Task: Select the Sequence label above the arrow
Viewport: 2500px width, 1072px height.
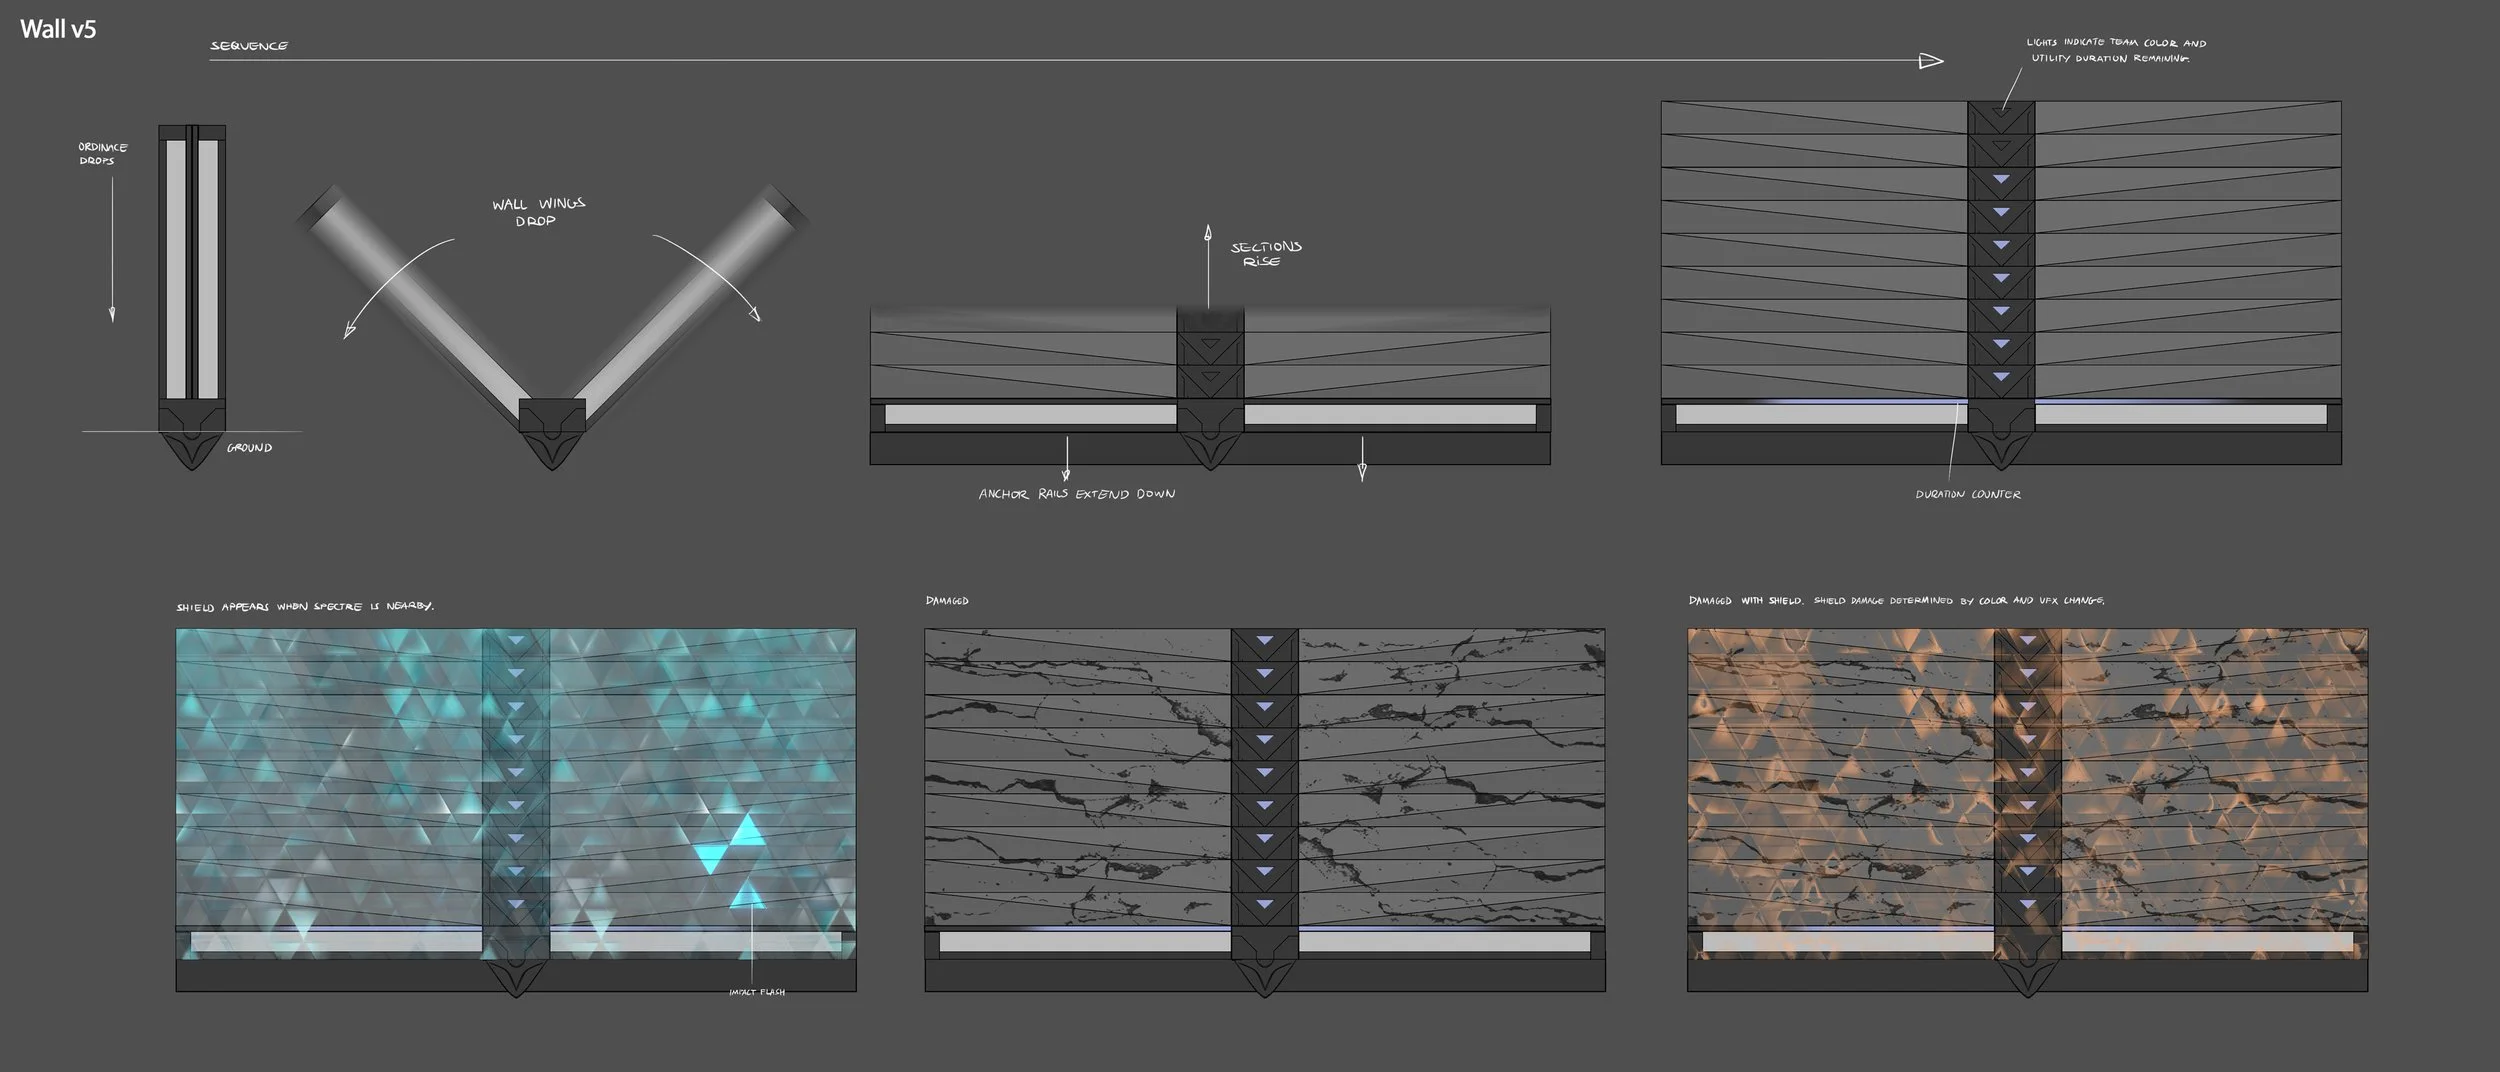Action: point(249,46)
